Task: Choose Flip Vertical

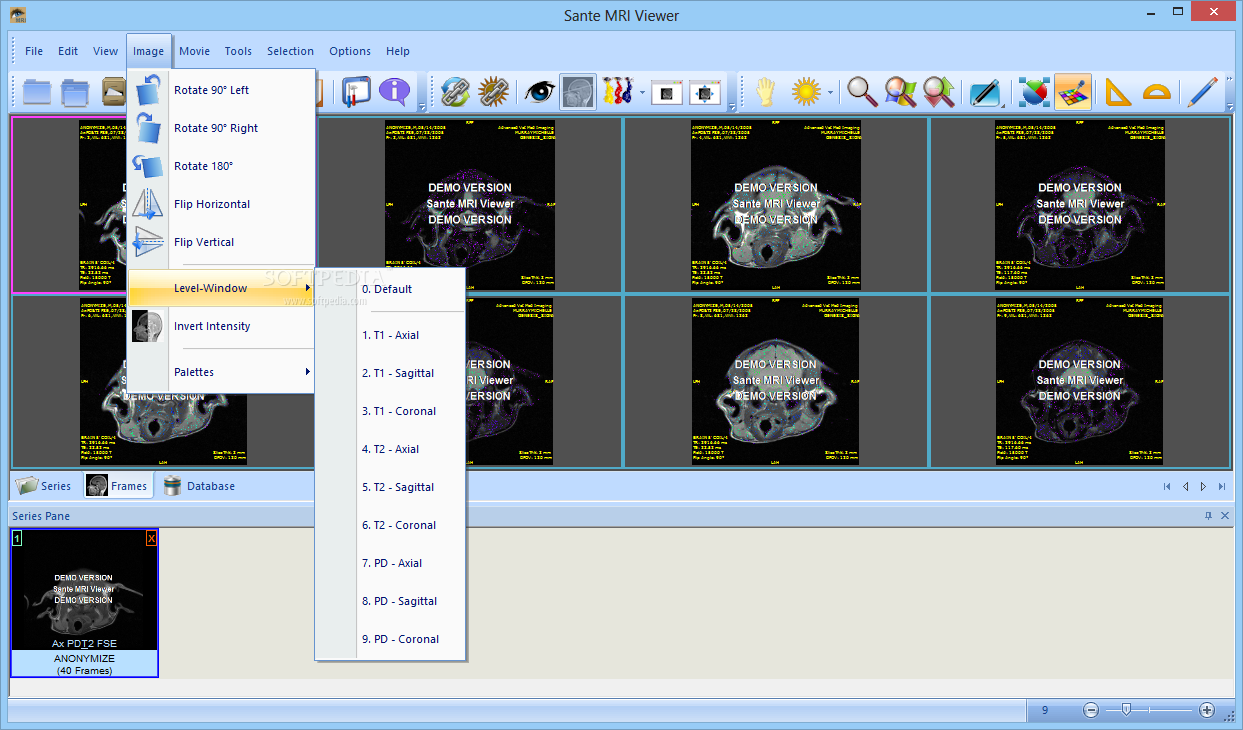Action: (x=221, y=242)
